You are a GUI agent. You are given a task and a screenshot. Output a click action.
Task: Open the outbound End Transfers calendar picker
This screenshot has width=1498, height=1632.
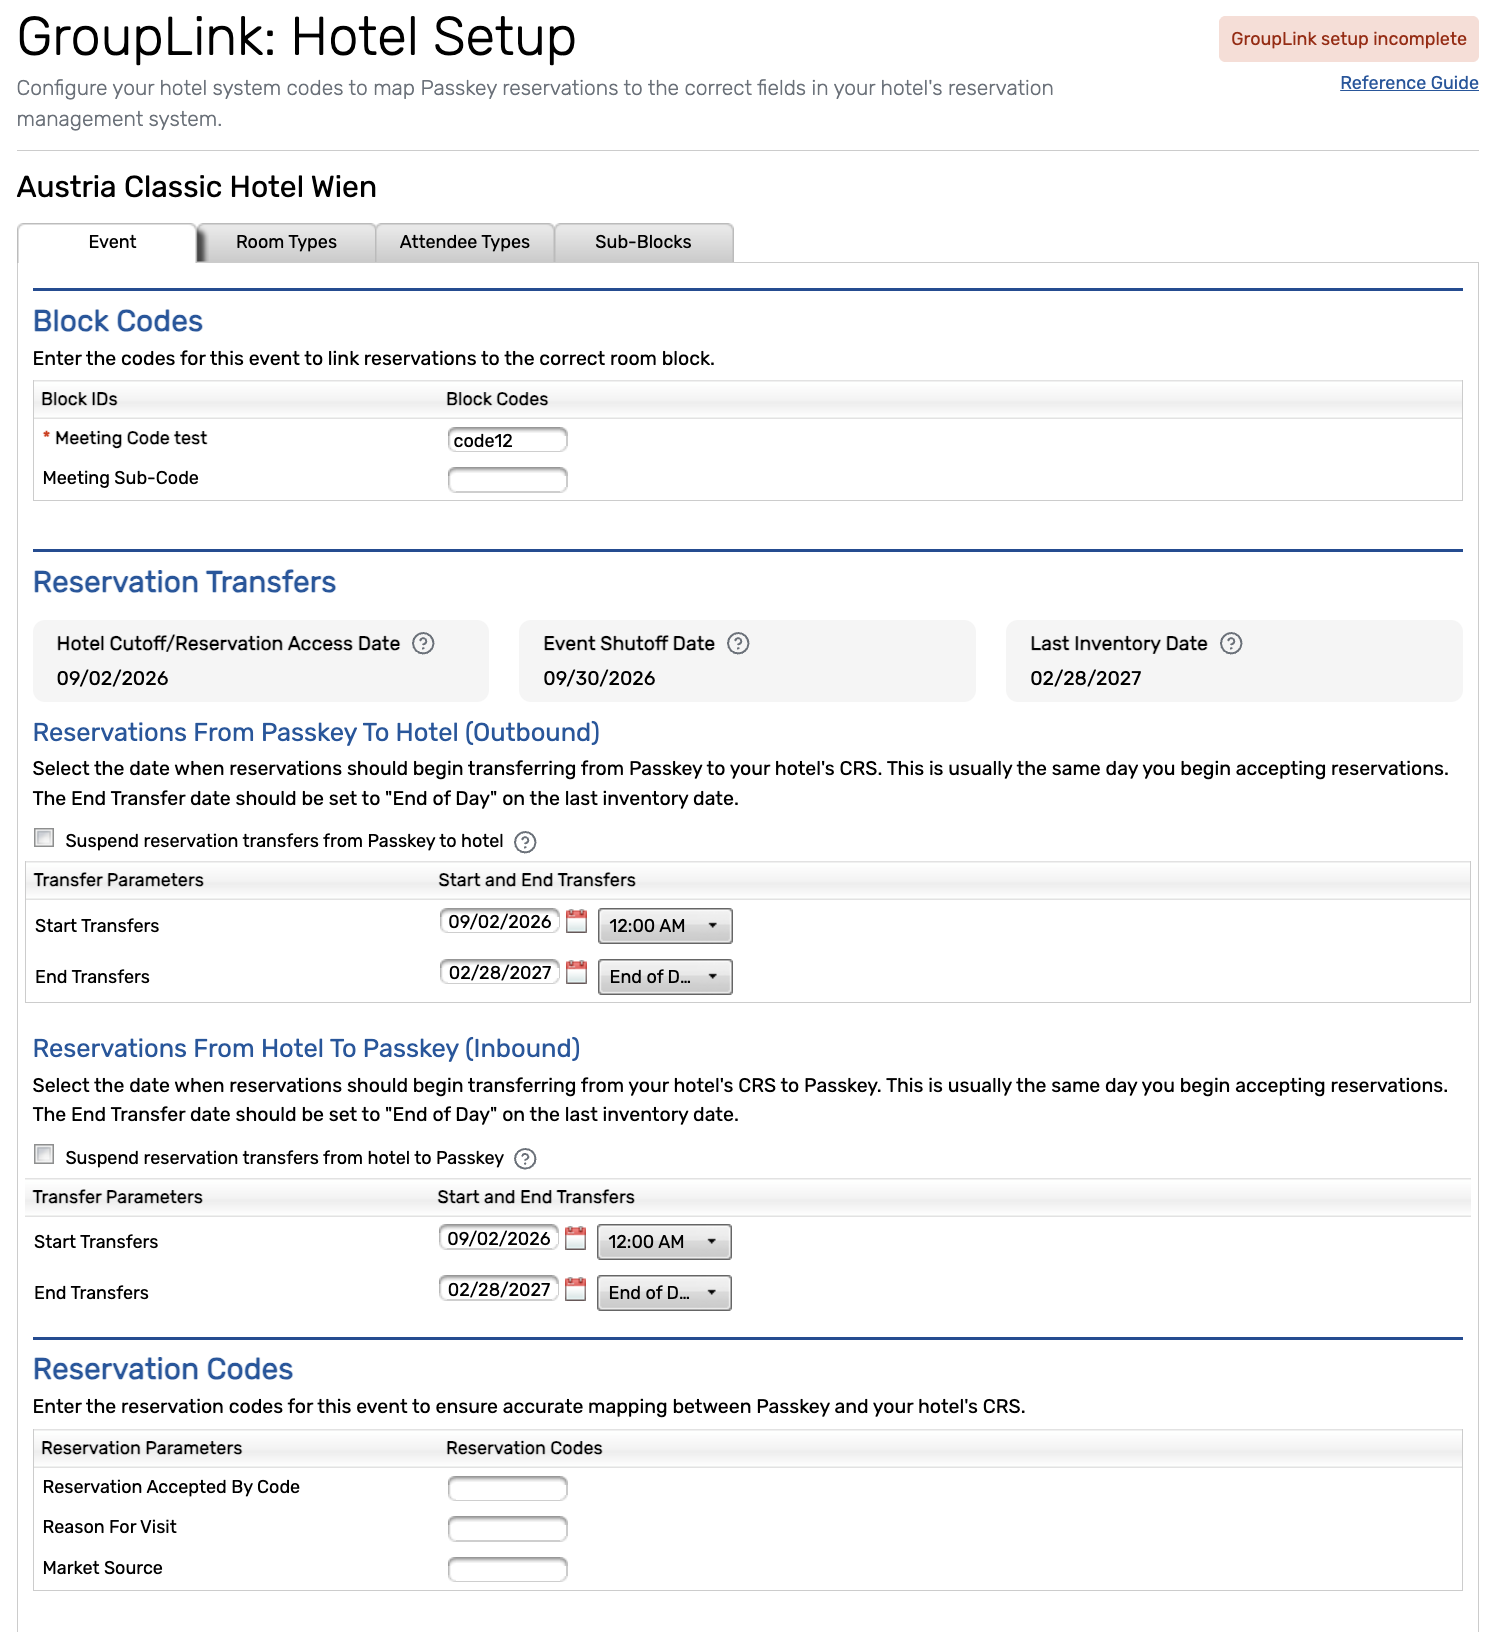tap(577, 972)
